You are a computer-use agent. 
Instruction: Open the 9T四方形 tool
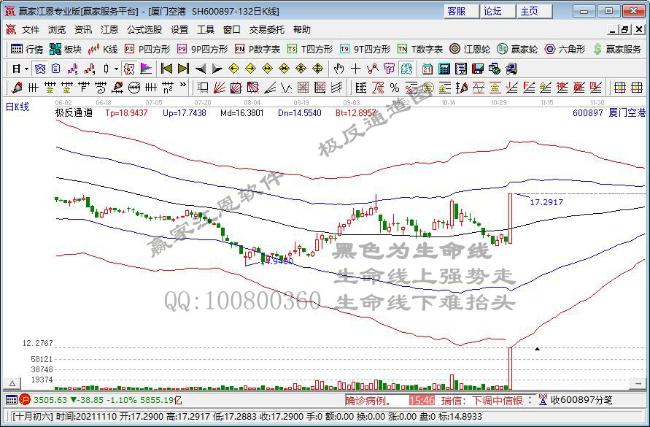click(x=365, y=49)
